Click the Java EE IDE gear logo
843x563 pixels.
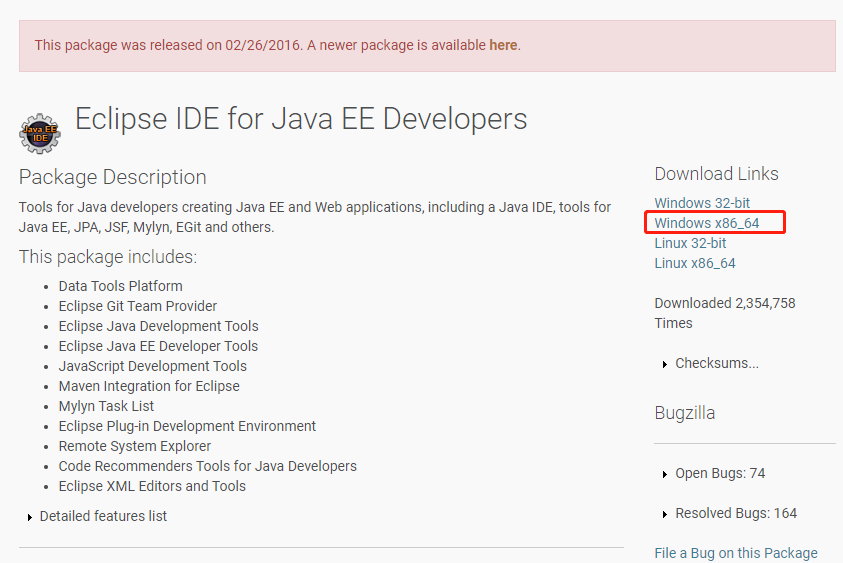tap(40, 133)
